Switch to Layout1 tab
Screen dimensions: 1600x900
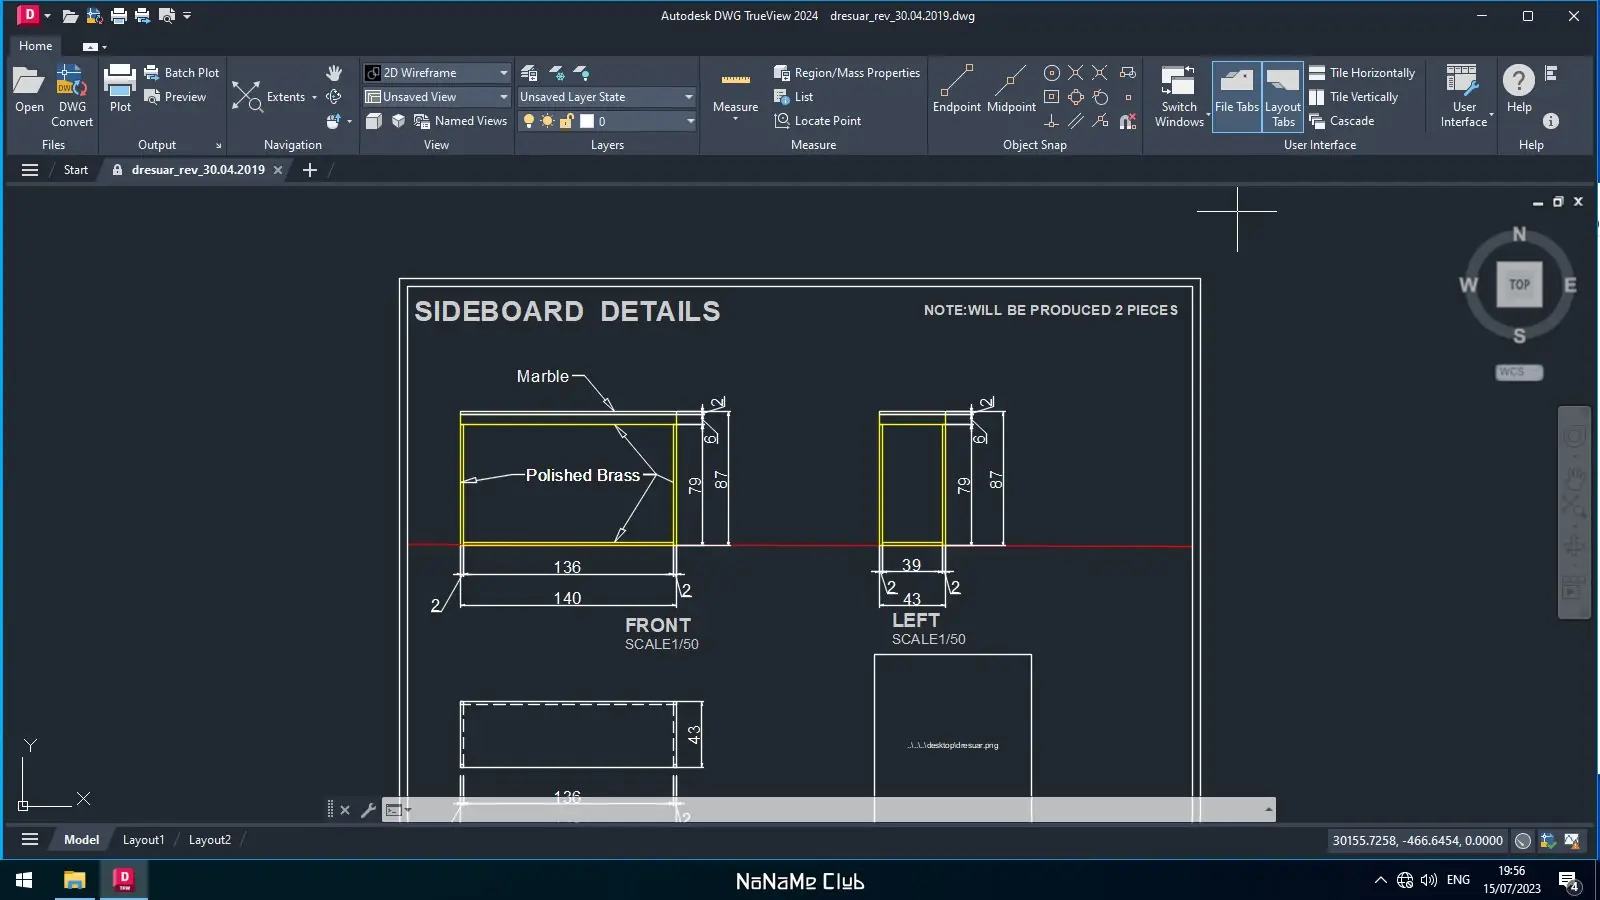(x=143, y=840)
